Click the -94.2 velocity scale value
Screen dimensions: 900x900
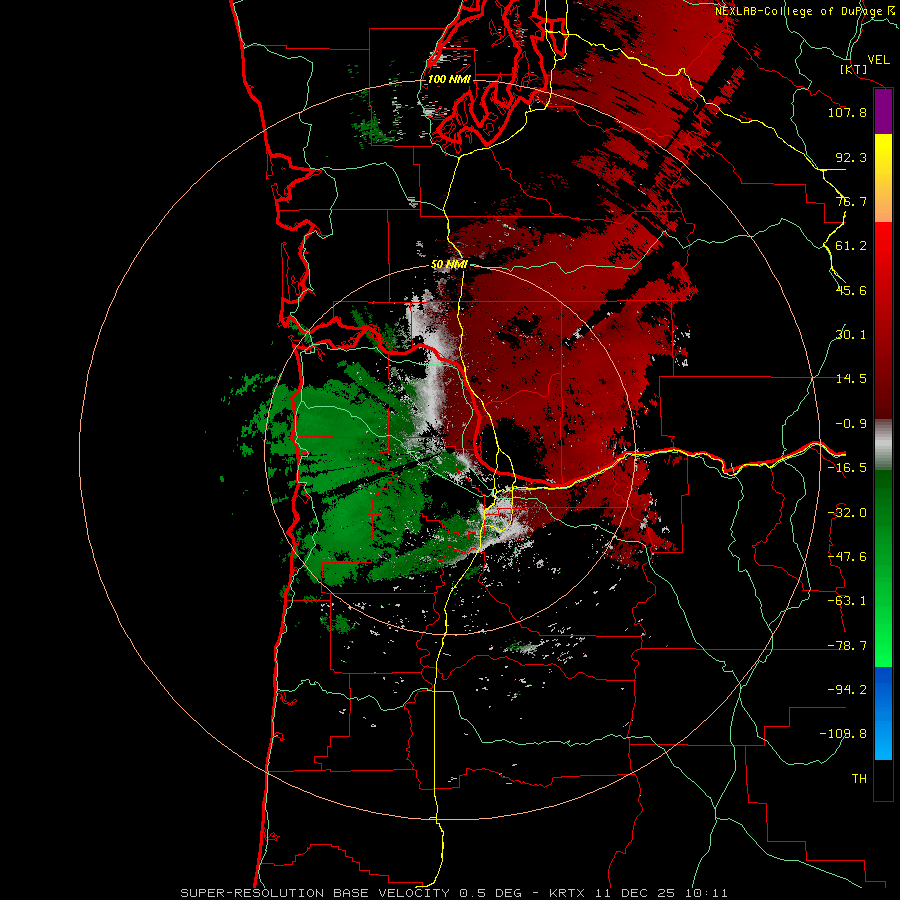tap(847, 690)
